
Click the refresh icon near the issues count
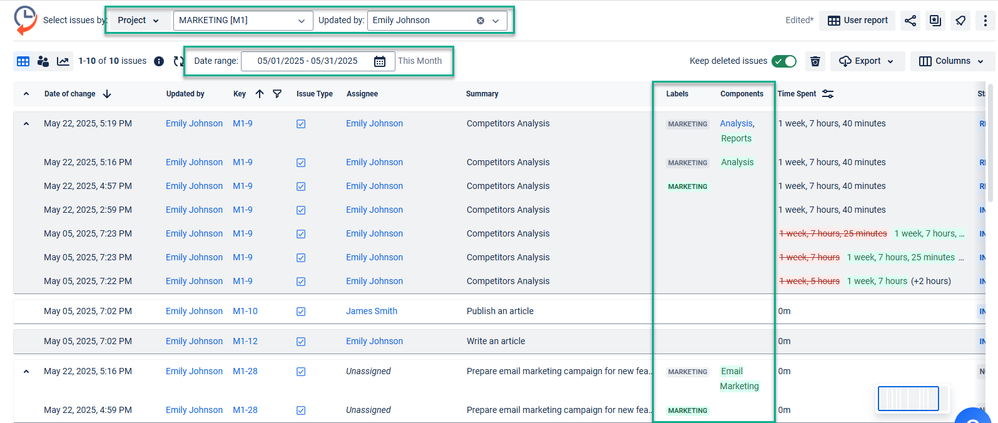(179, 61)
